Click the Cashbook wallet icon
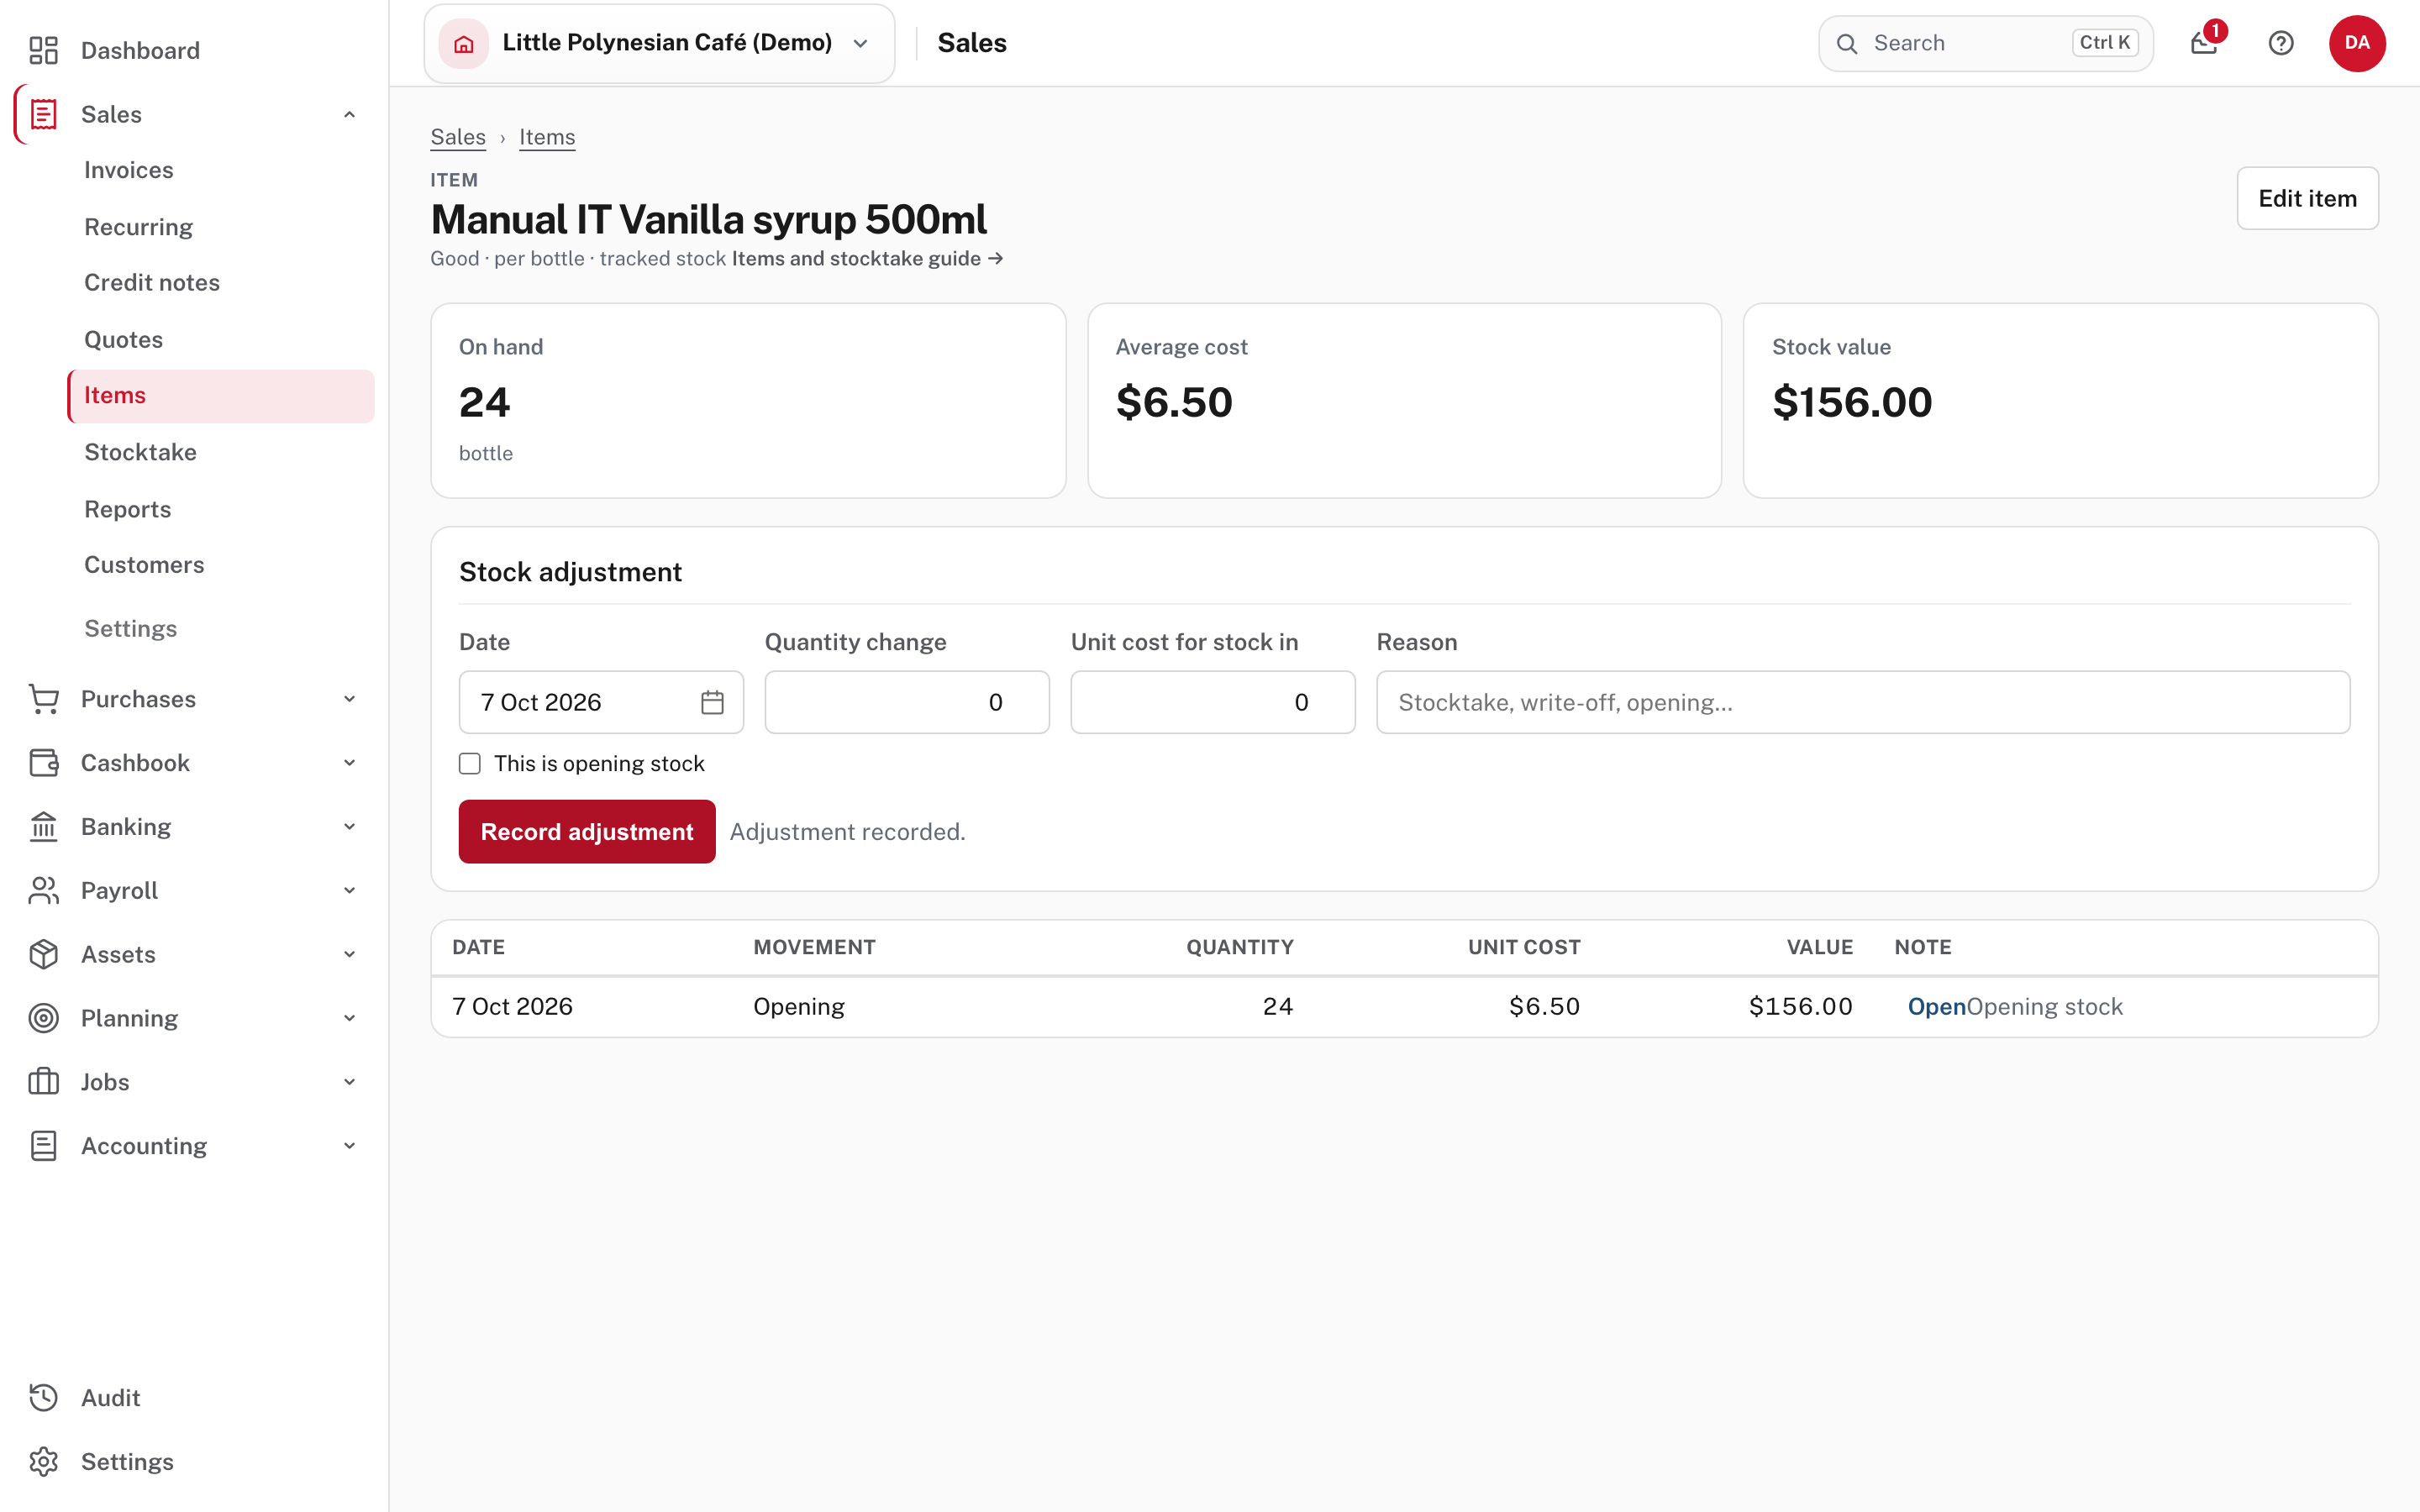 tap(43, 763)
